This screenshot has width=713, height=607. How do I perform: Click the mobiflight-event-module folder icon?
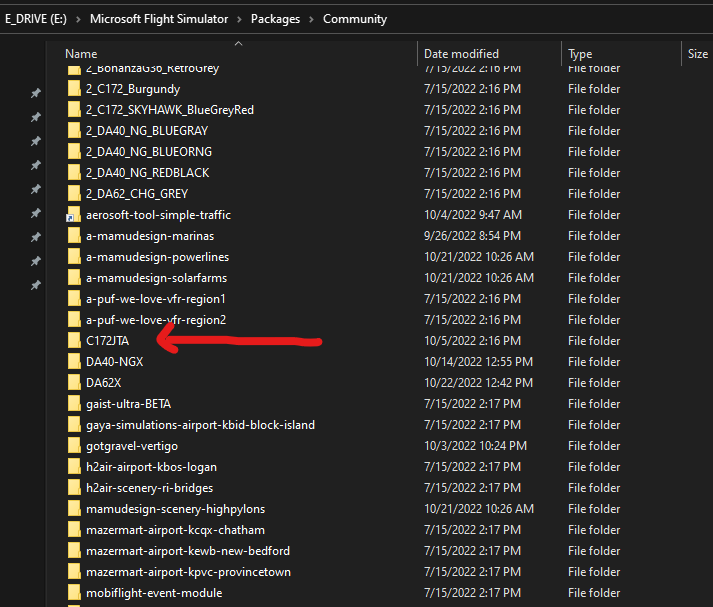(x=74, y=593)
